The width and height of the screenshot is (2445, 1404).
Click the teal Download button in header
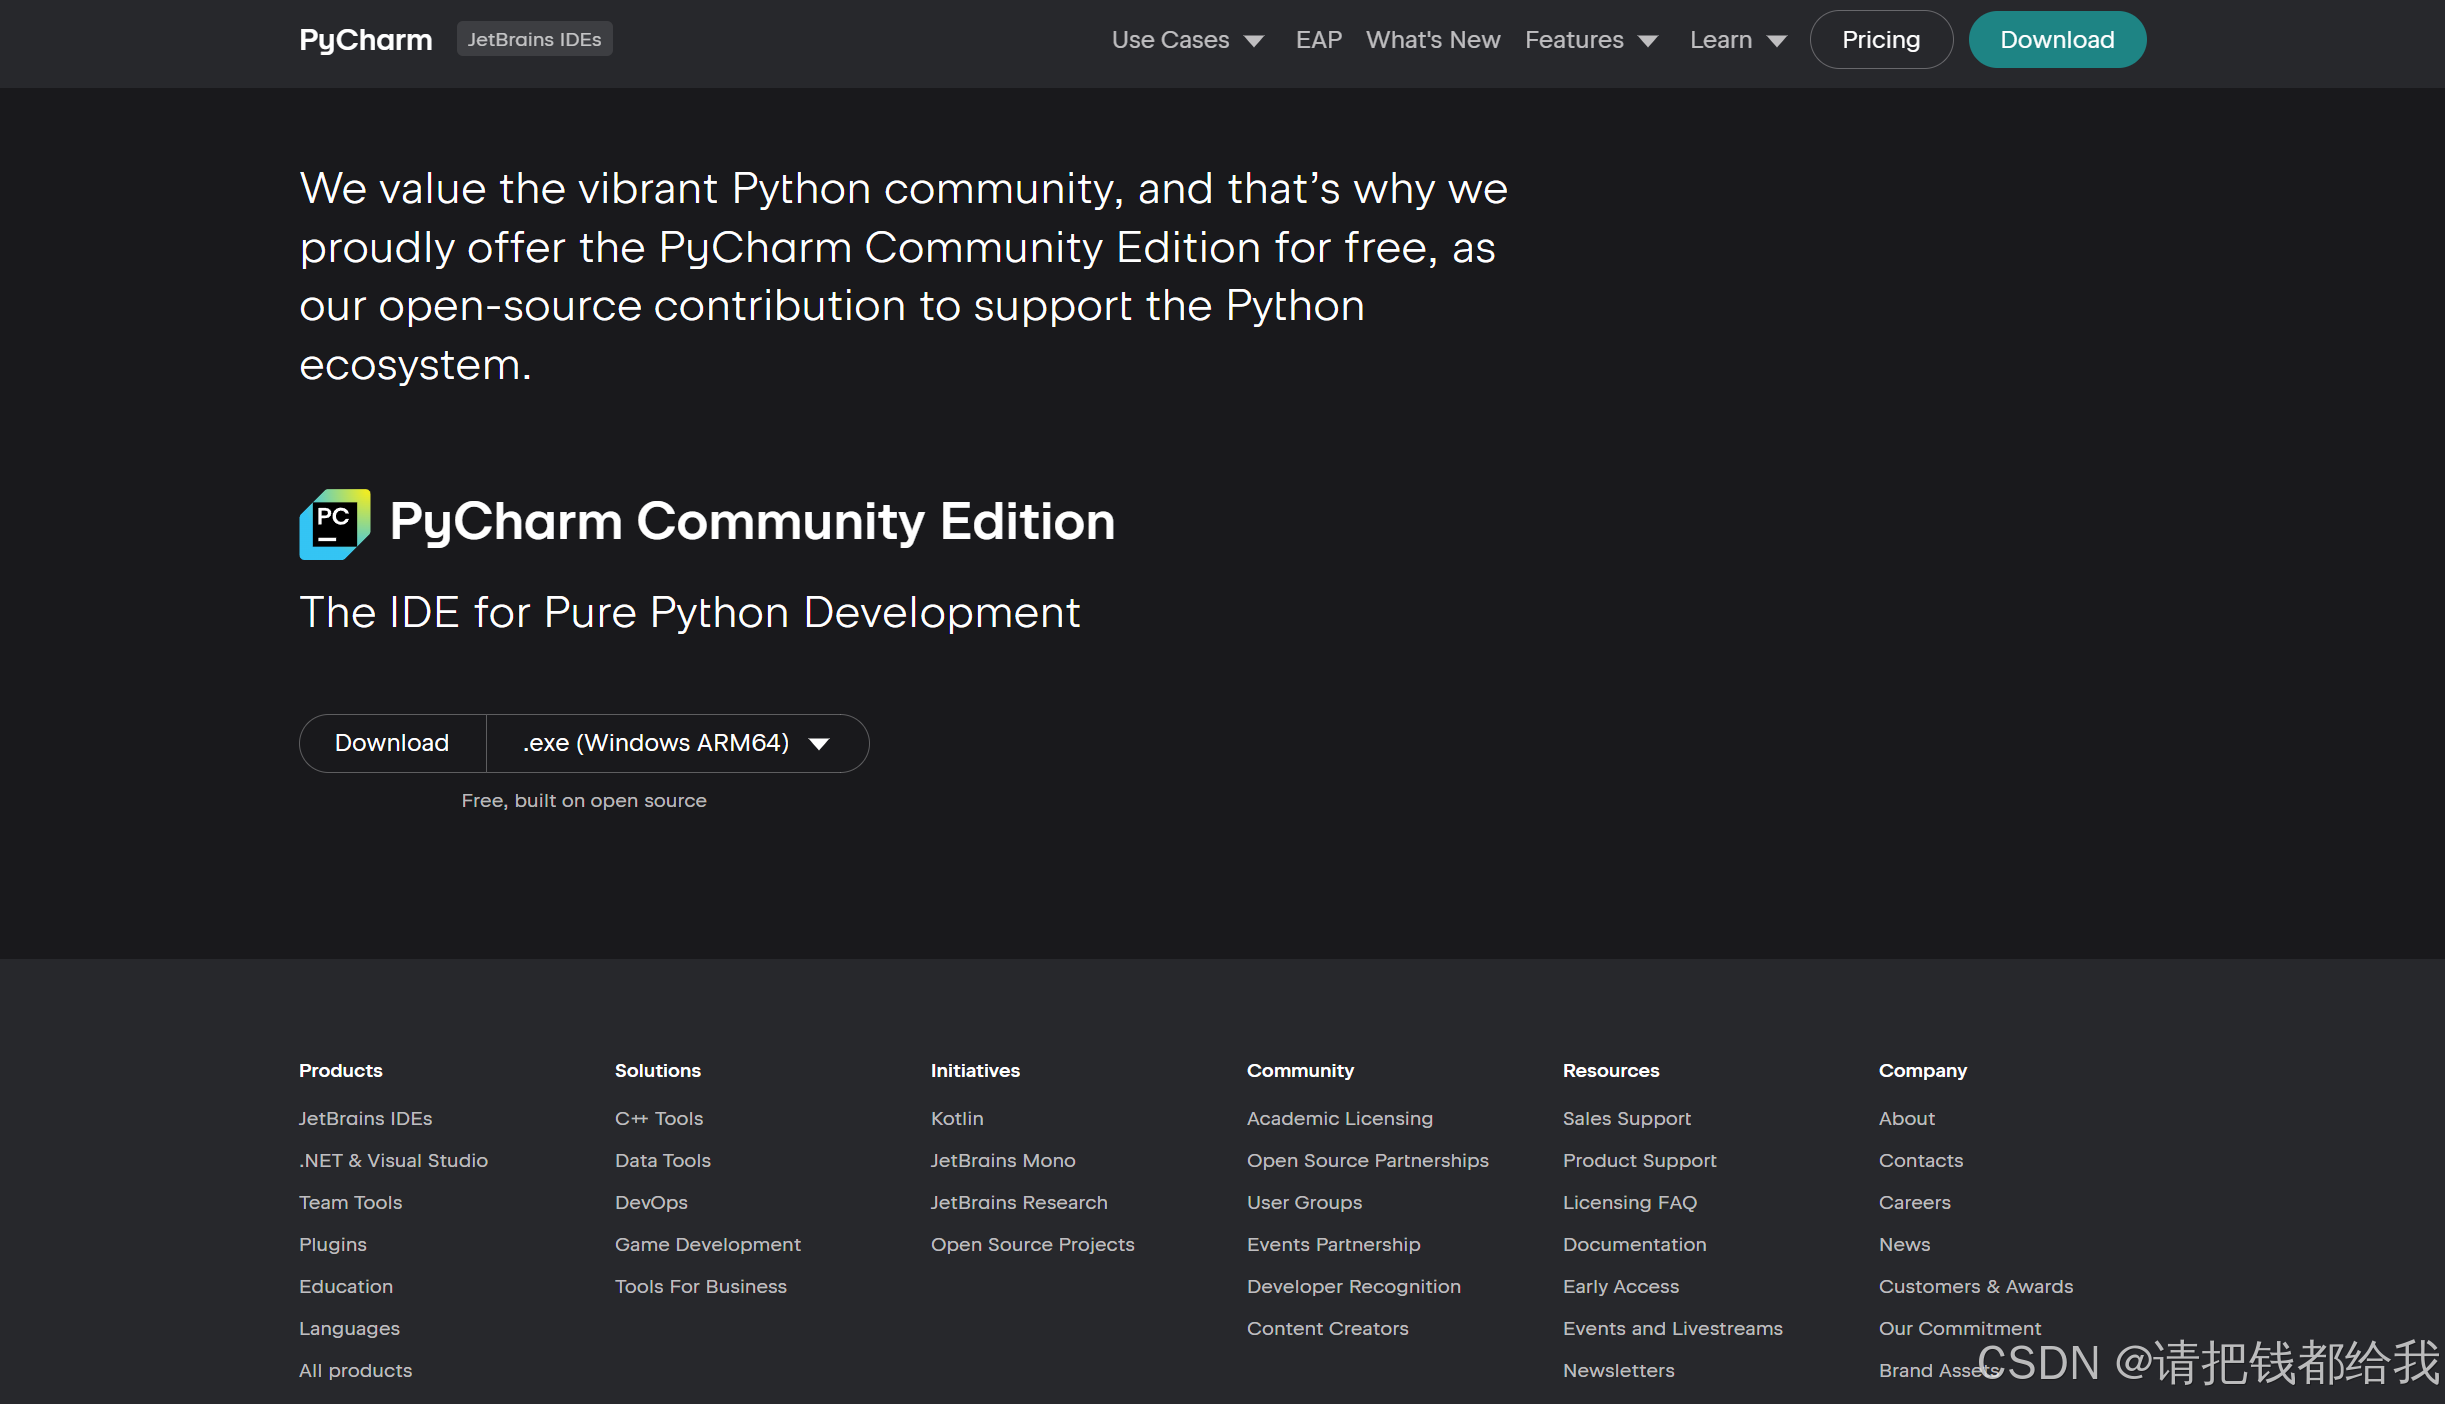coord(2057,40)
